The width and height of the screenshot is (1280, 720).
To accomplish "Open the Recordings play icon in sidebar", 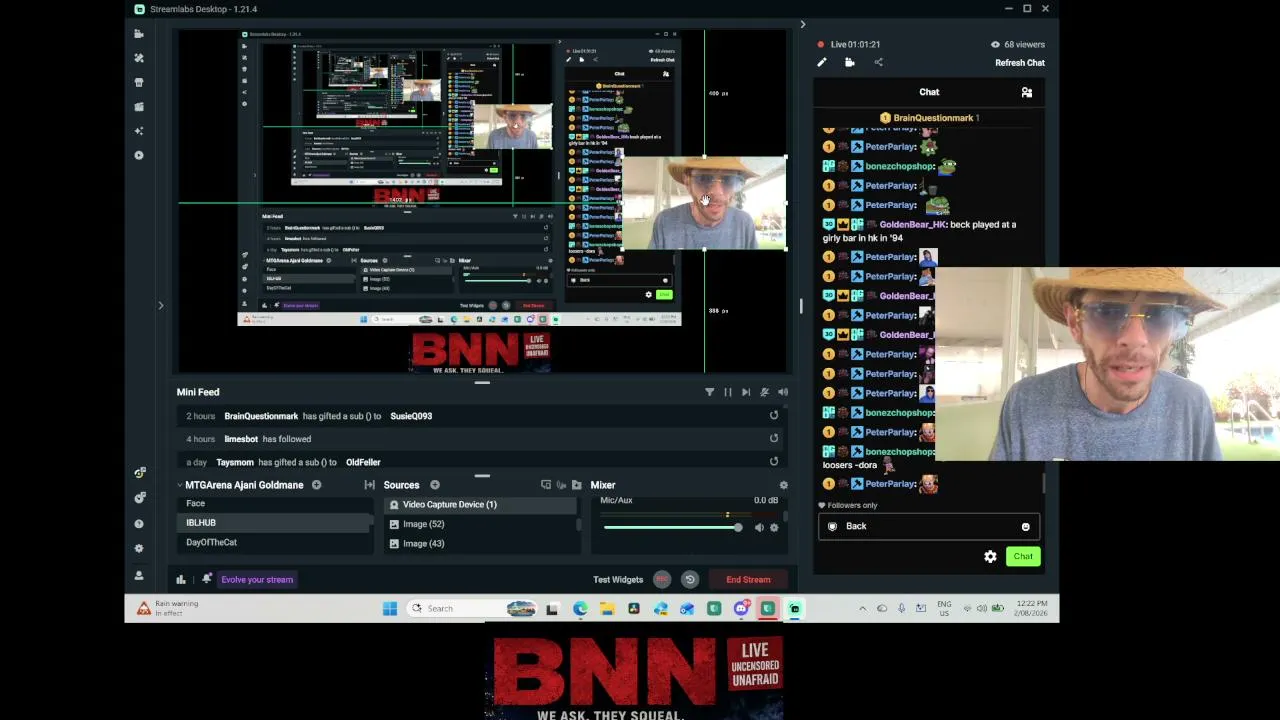I will [139, 155].
